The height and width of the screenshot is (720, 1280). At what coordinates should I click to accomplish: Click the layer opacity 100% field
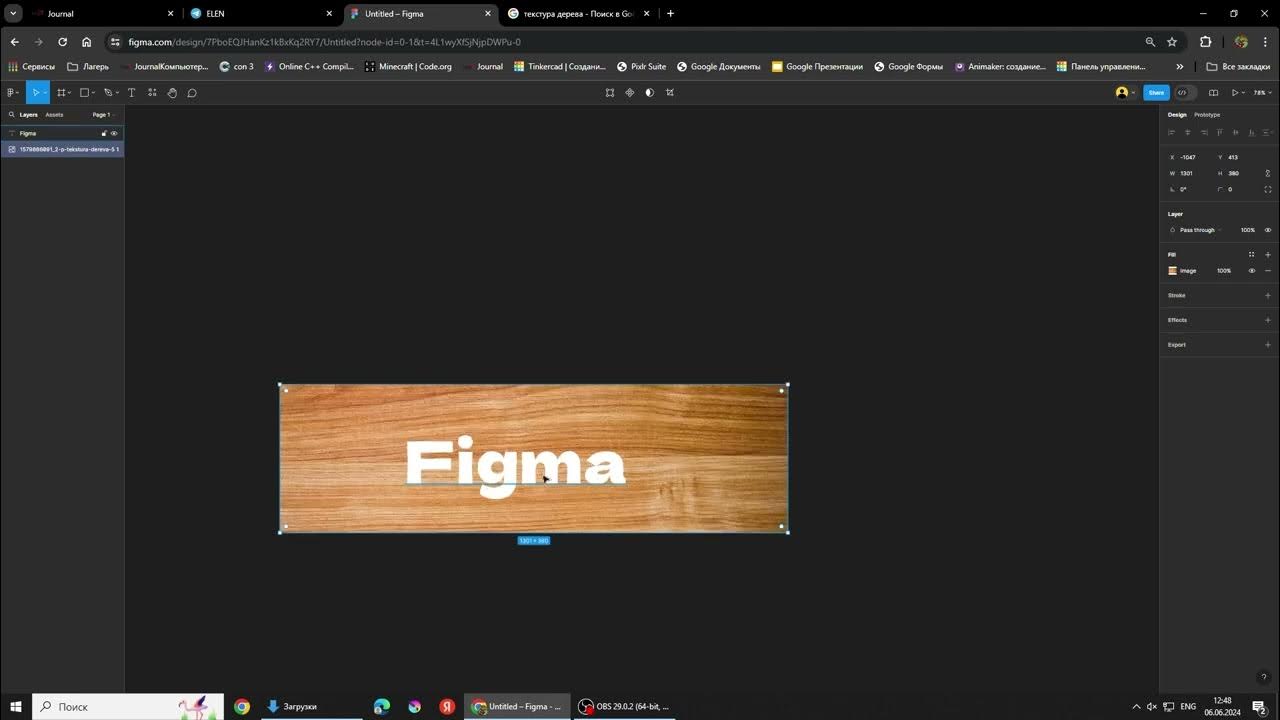[1248, 230]
